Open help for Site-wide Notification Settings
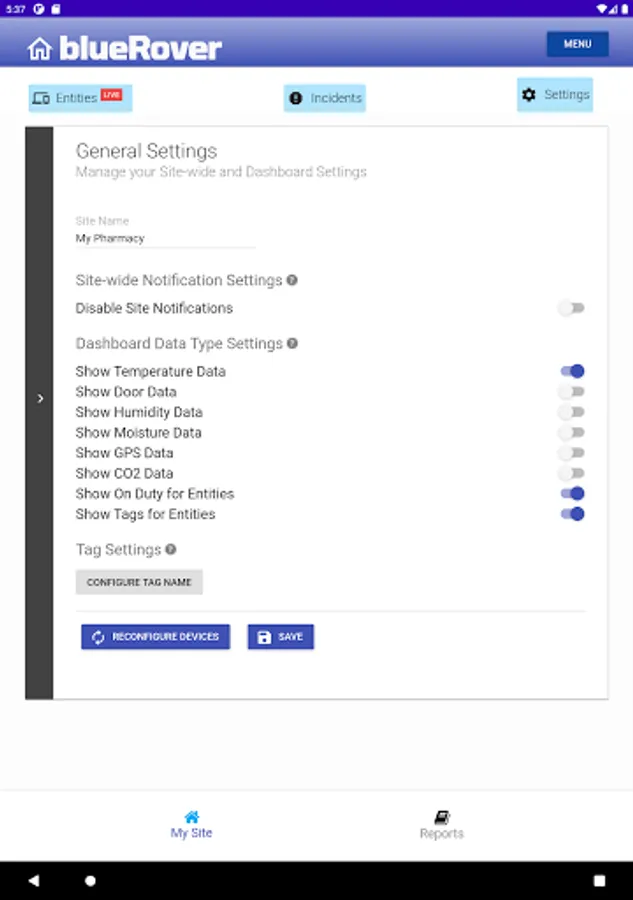The image size is (633, 900). tap(292, 280)
